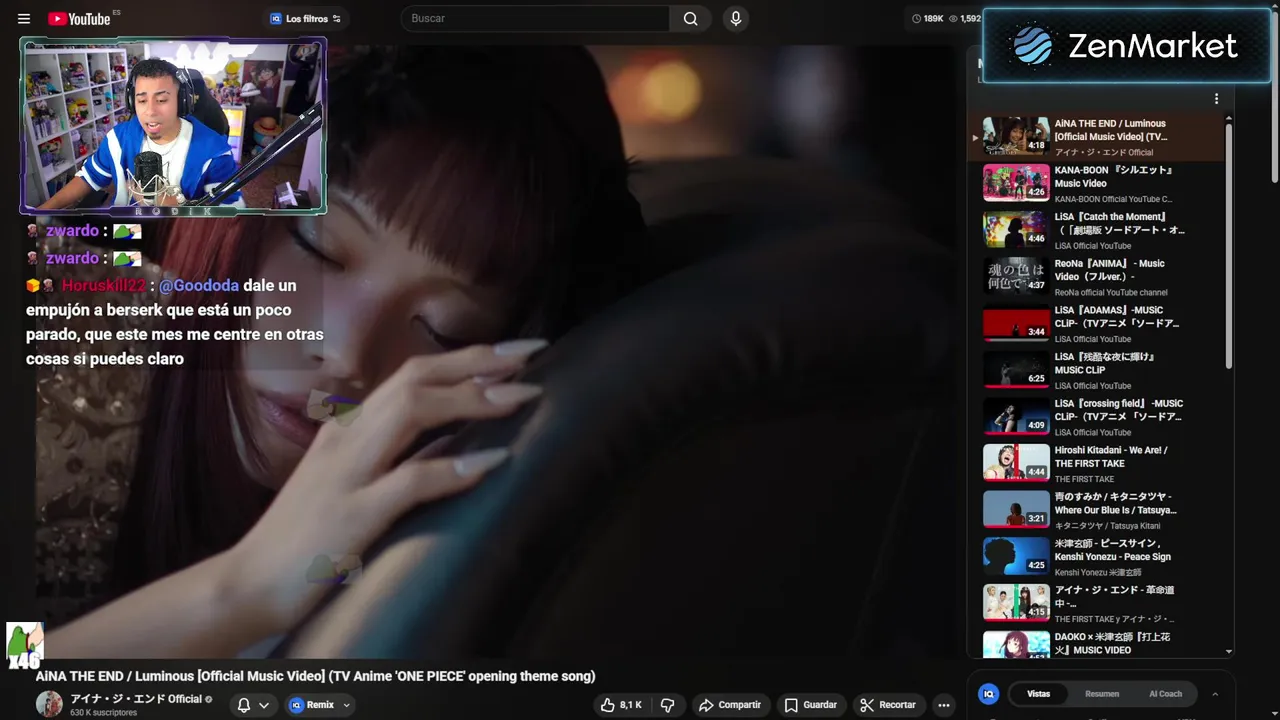Open the playlist panel three-dot menu
1280x720 pixels.
click(x=1216, y=99)
